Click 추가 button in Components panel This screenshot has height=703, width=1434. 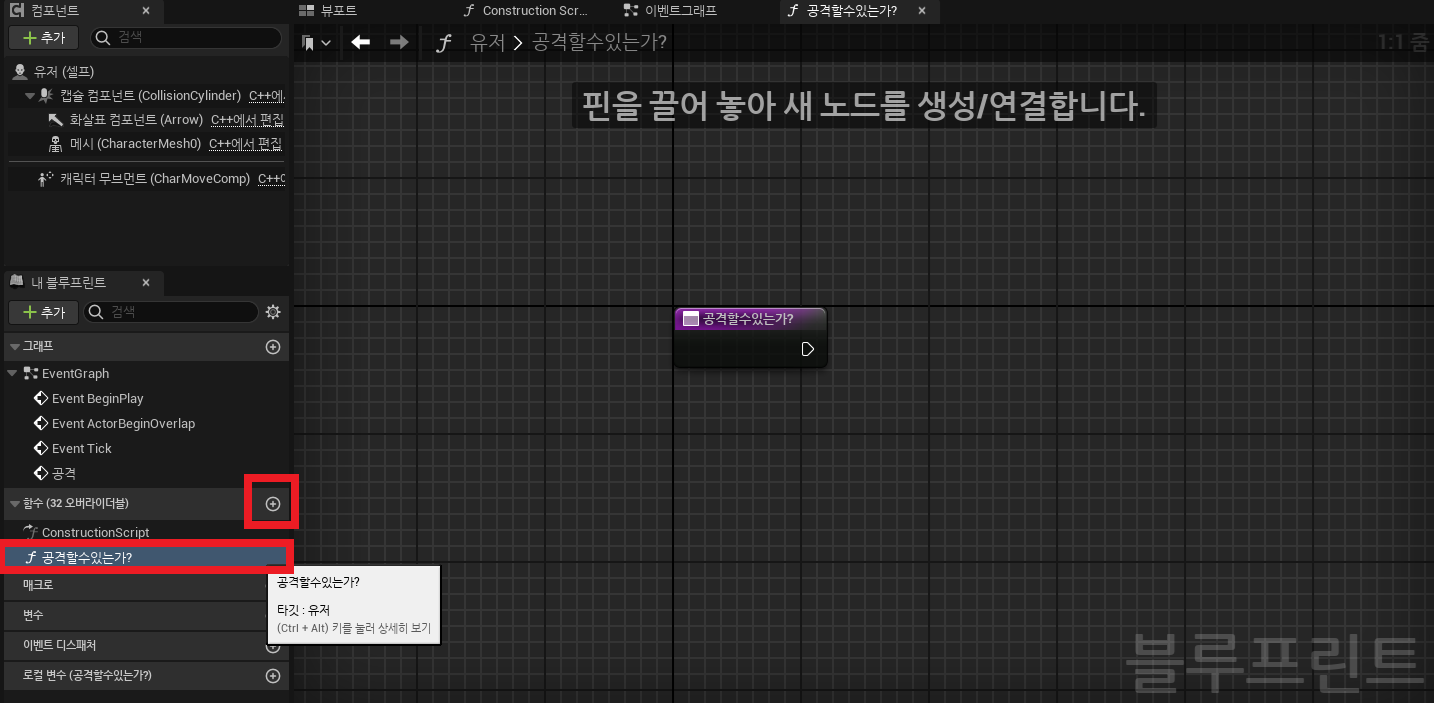click(x=44, y=38)
